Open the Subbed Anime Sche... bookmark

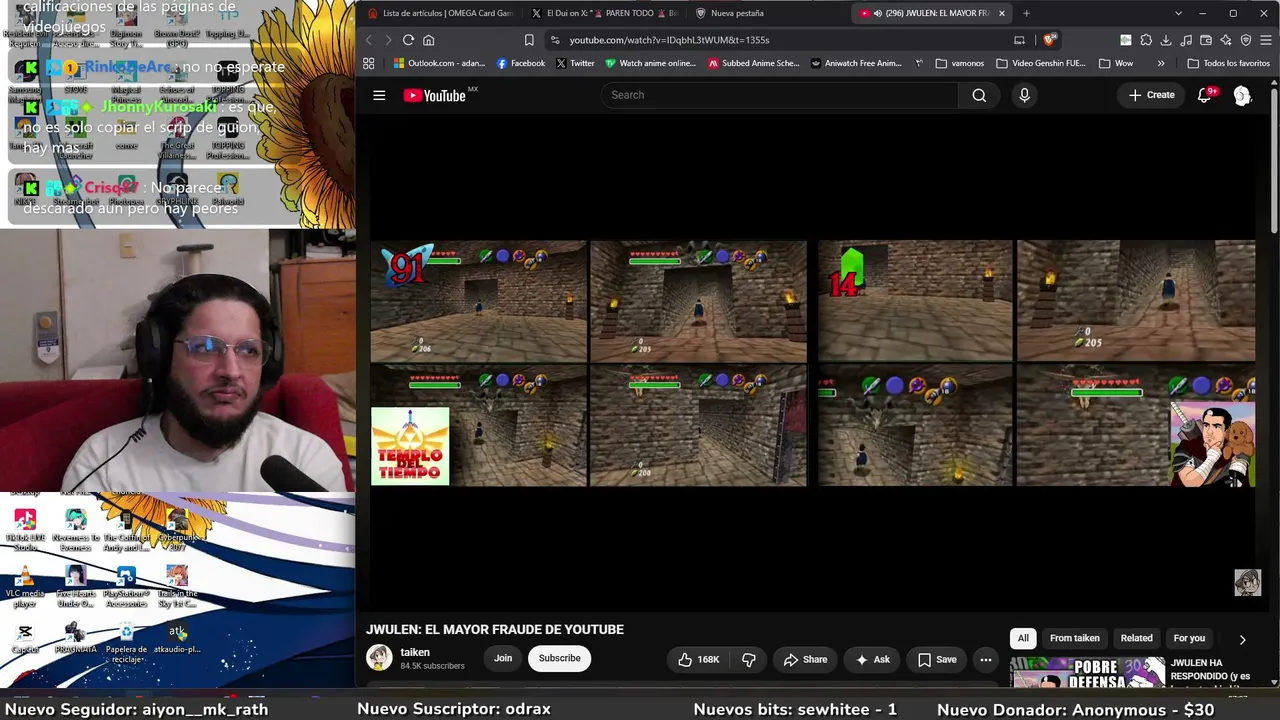click(754, 63)
